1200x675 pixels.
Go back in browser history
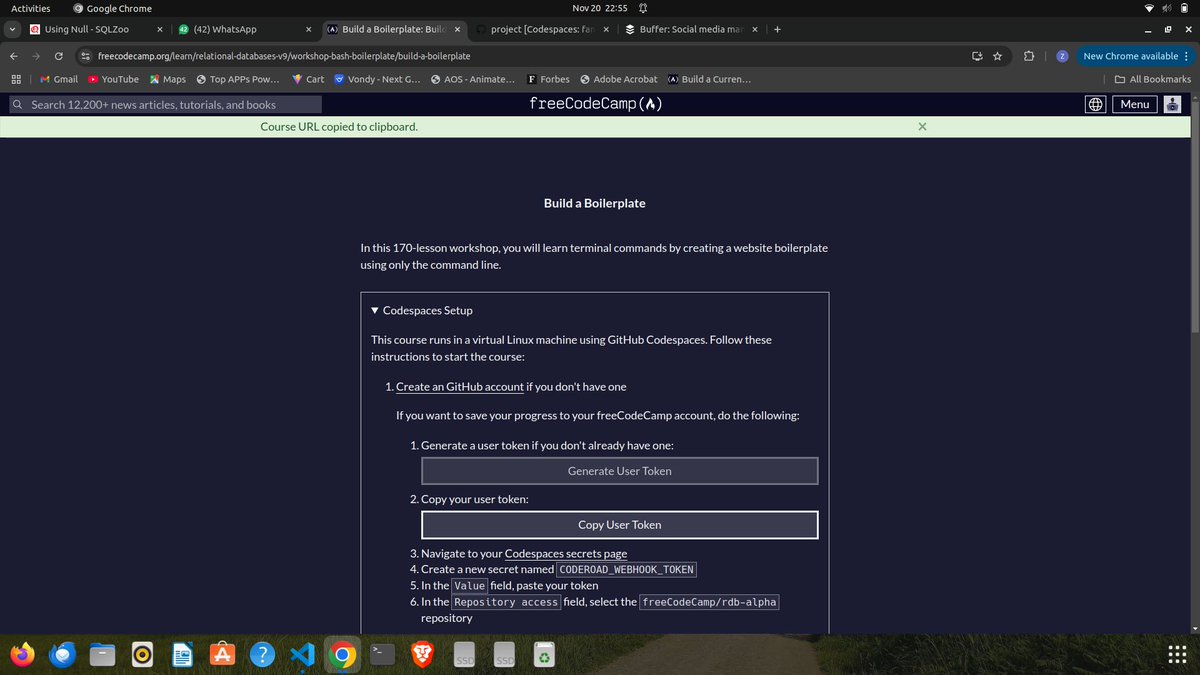[13, 56]
